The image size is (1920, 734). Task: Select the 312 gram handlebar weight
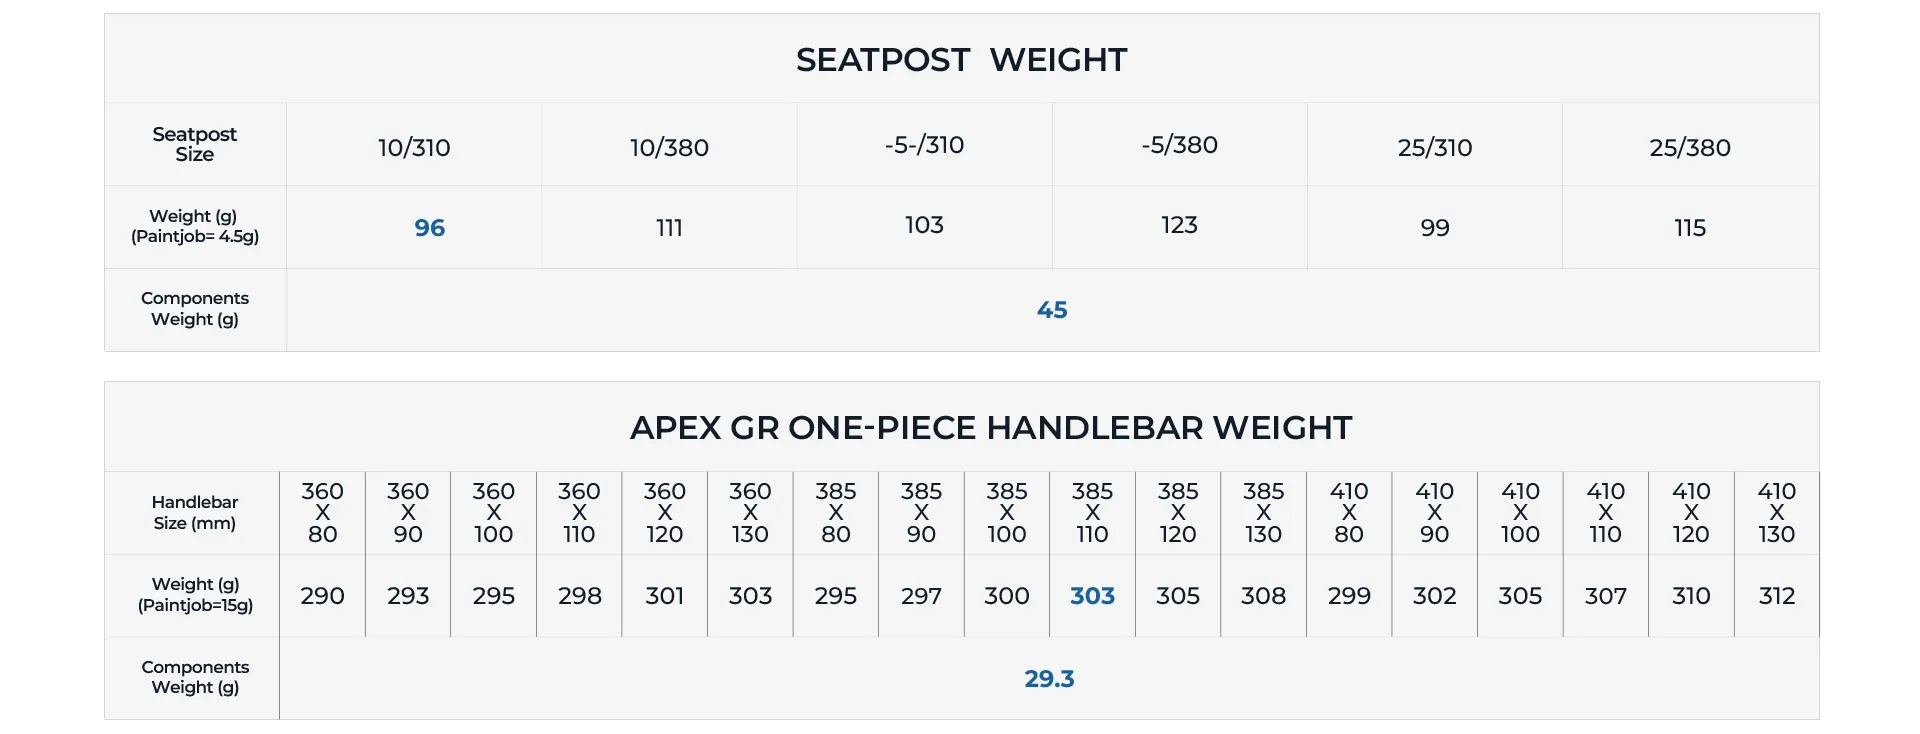1777,596
